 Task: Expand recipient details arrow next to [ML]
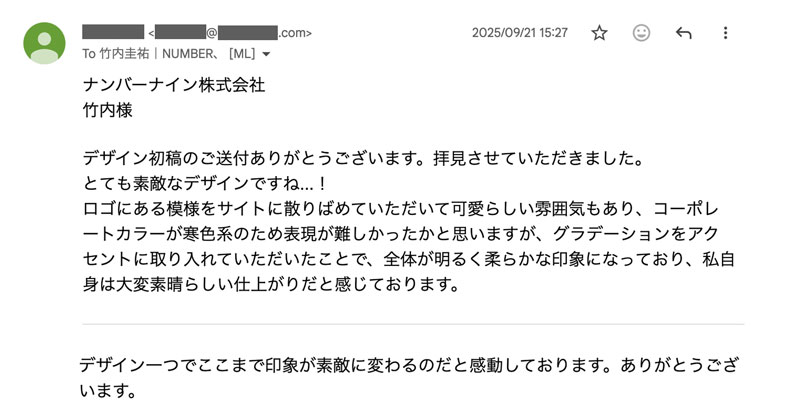267,54
